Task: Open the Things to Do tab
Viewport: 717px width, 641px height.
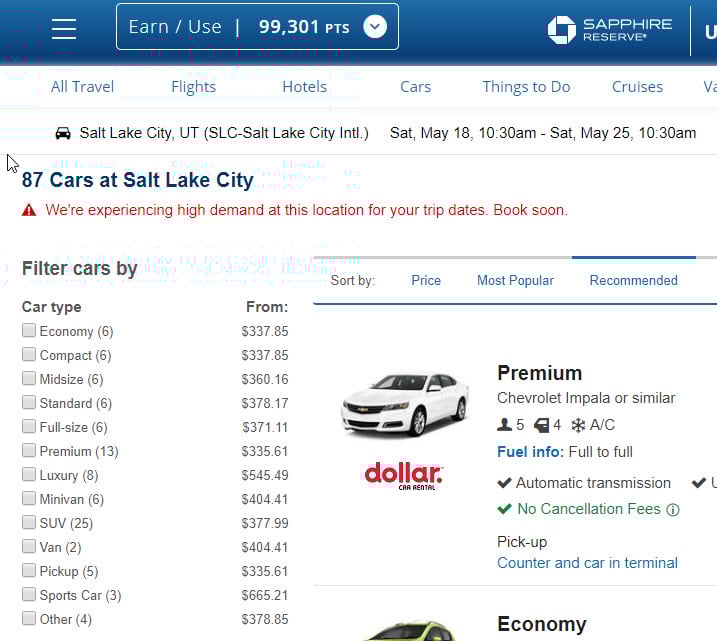Action: [526, 86]
